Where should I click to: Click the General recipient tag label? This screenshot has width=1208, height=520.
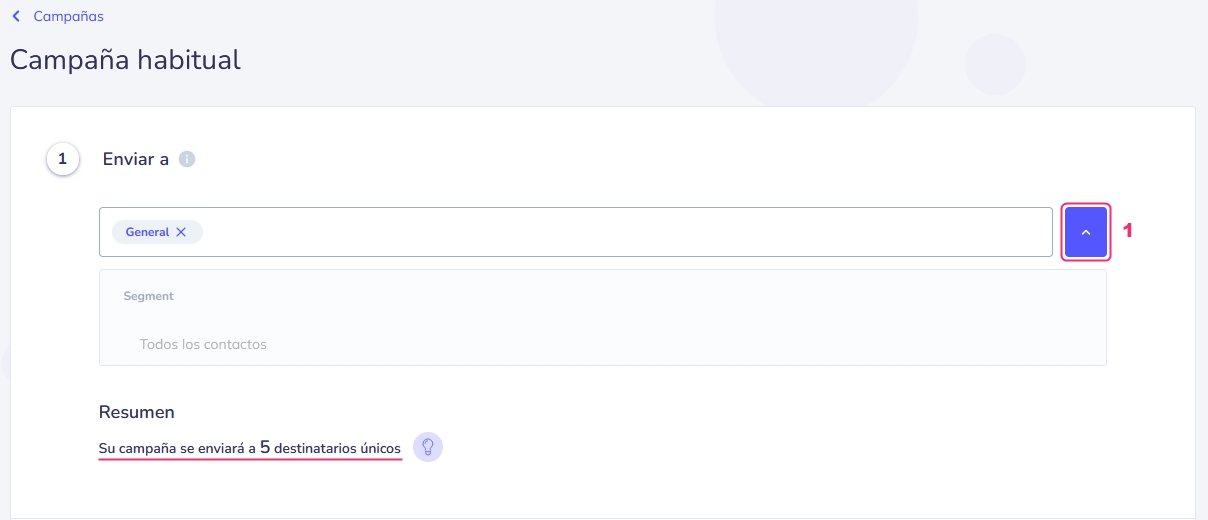coord(147,232)
